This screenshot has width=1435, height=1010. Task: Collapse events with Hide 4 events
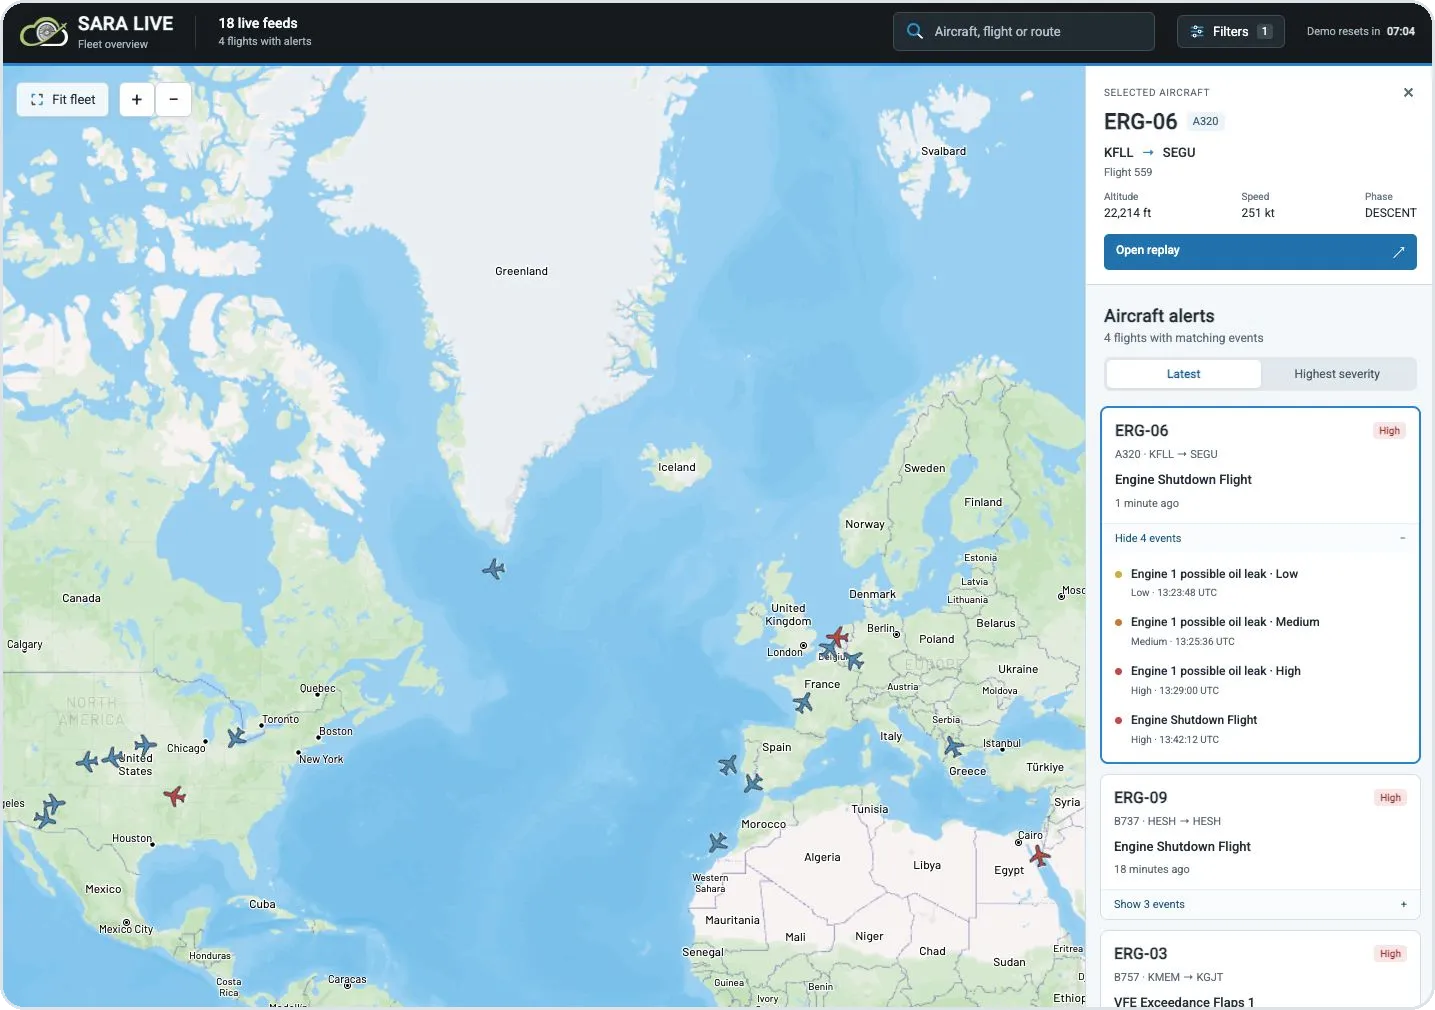point(1148,538)
